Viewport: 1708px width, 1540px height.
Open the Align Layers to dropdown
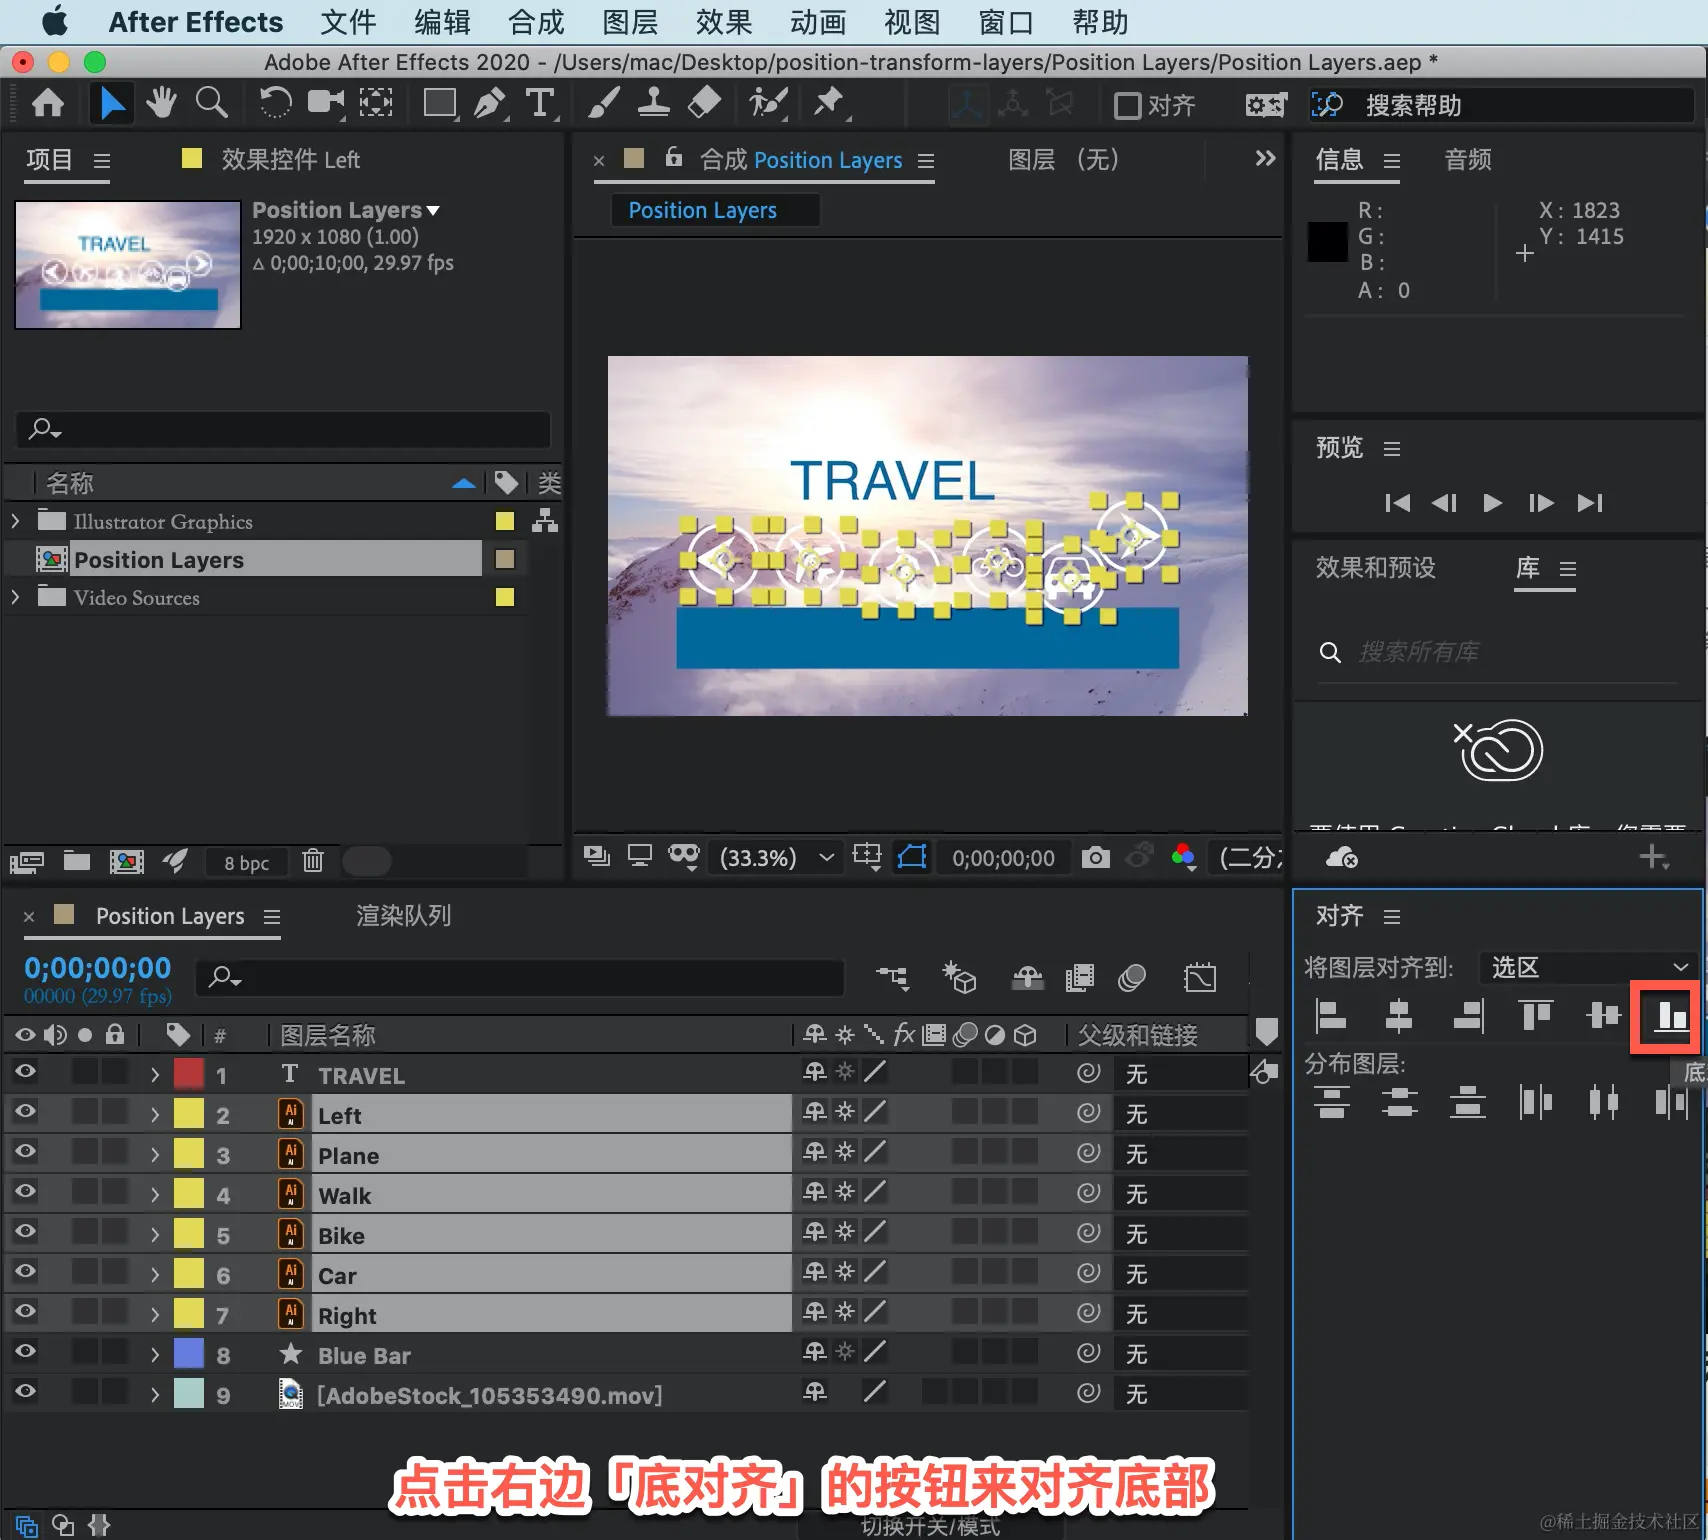[x=1589, y=967]
